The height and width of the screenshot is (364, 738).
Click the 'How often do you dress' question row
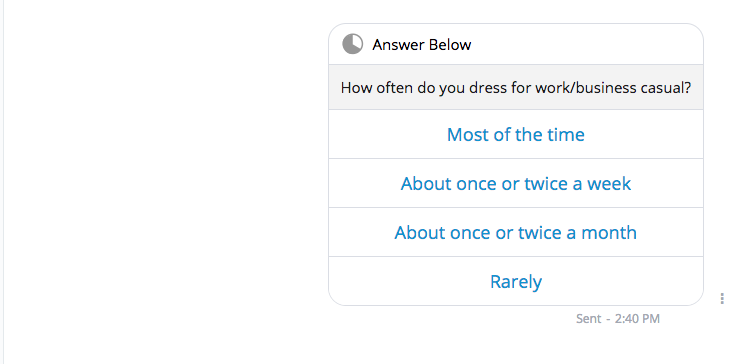pyautogui.click(x=516, y=87)
